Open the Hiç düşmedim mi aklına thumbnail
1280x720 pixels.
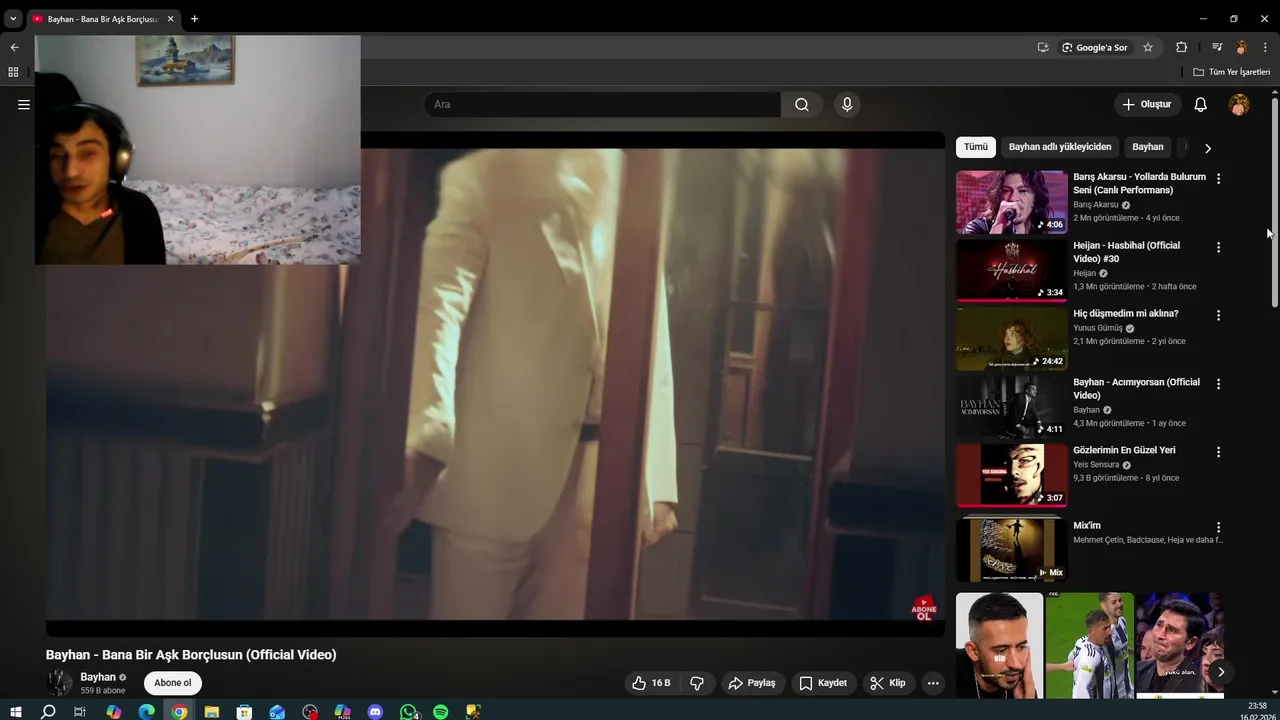[x=1011, y=338]
